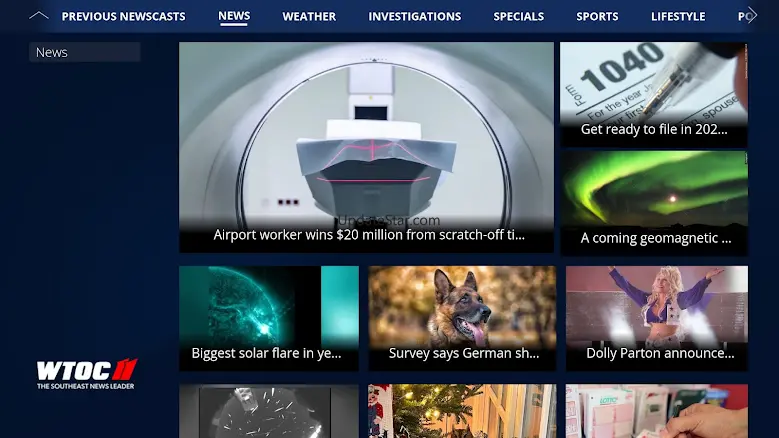This screenshot has width=779, height=438.
Task: Open the Investigations tab
Action: click(x=414, y=16)
